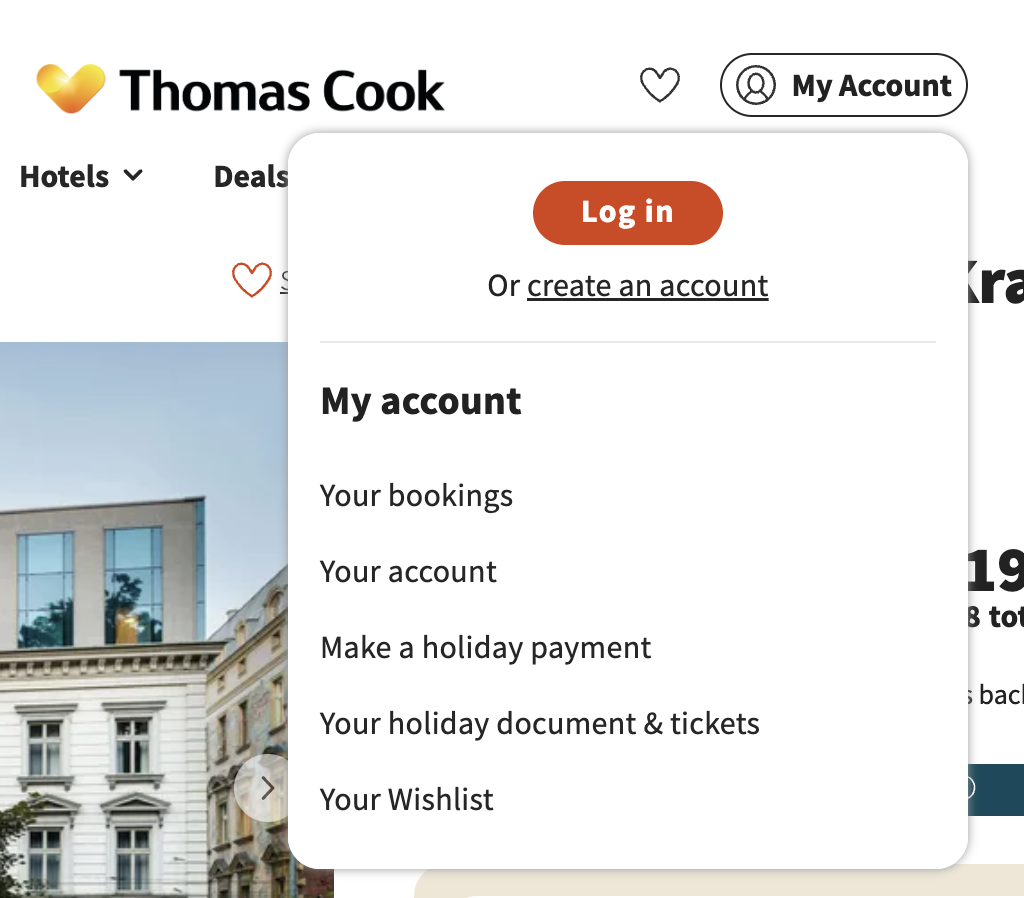Open wishlist via header heart icon
1024x898 pixels.
(x=660, y=86)
